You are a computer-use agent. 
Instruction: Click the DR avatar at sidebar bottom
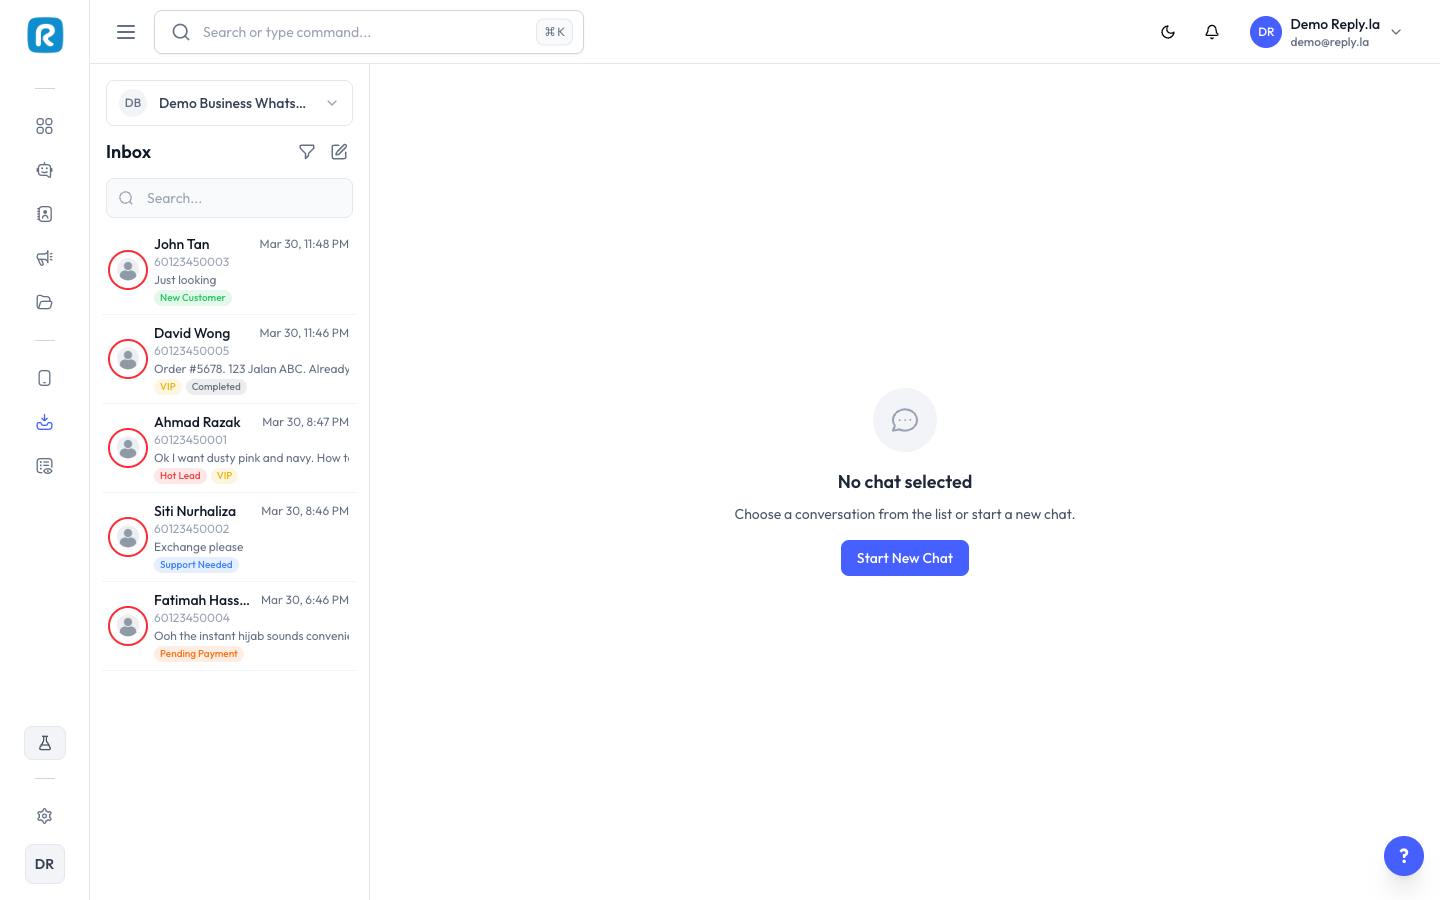(45, 864)
